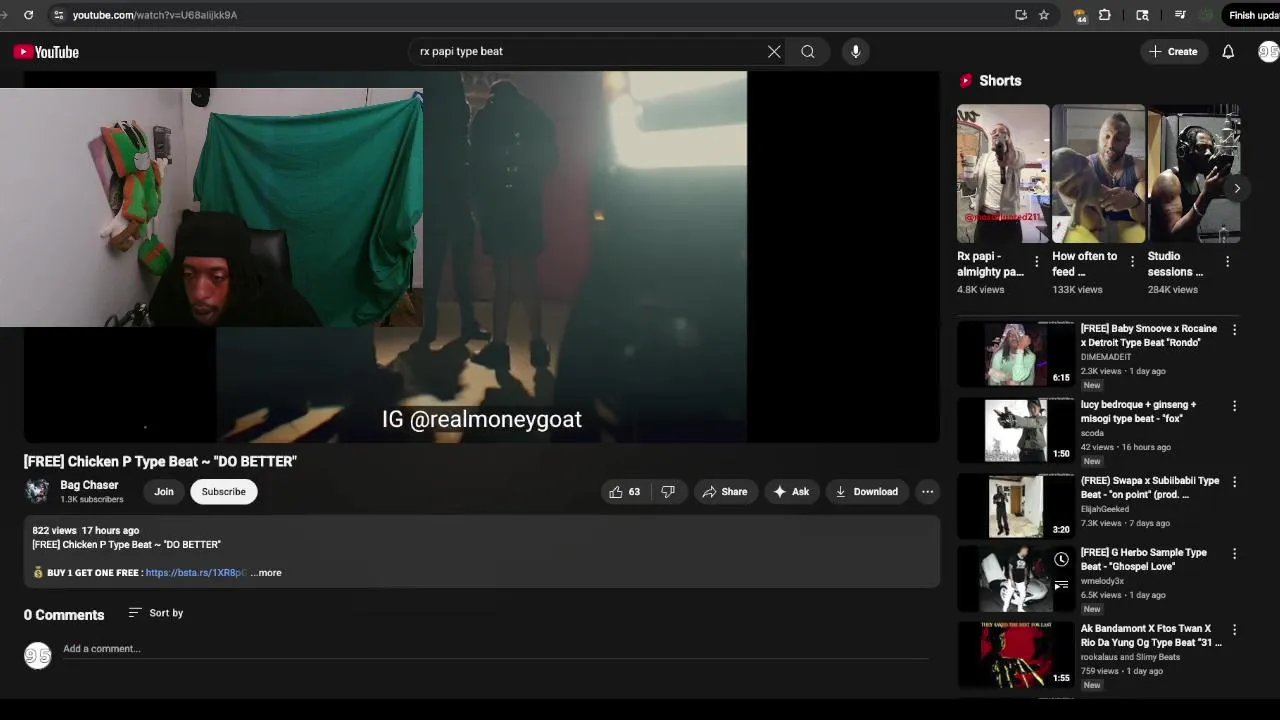
Task: Expand video description with ...more
Action: point(266,573)
